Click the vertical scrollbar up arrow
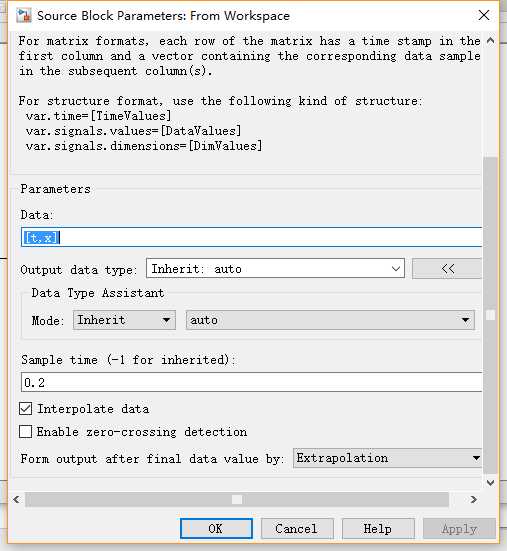Screen dimensions: 507x551 coord(490,40)
